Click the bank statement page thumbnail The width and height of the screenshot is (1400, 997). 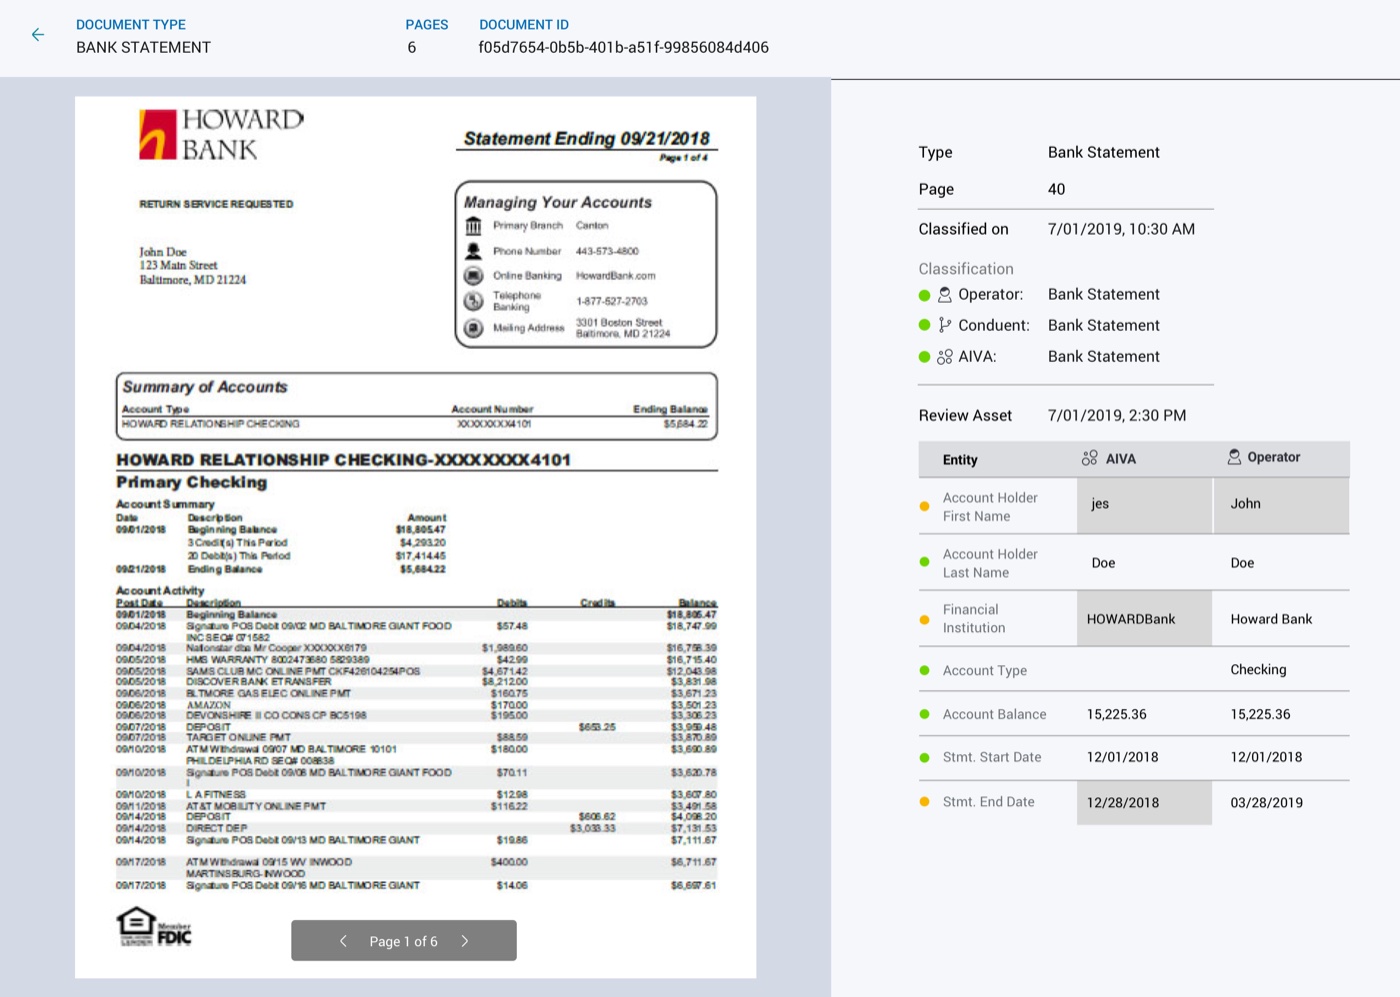415,537
